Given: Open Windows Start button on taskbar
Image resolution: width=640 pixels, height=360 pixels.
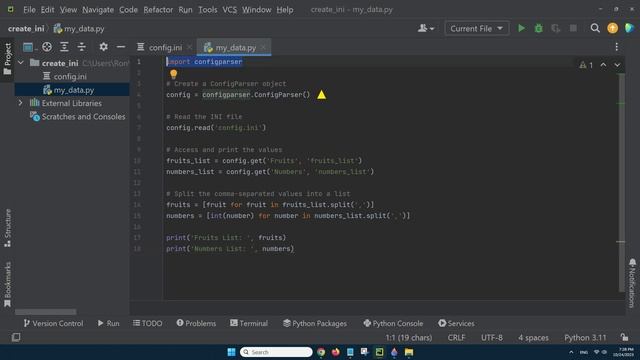Looking at the screenshot, I should [x=231, y=352].
